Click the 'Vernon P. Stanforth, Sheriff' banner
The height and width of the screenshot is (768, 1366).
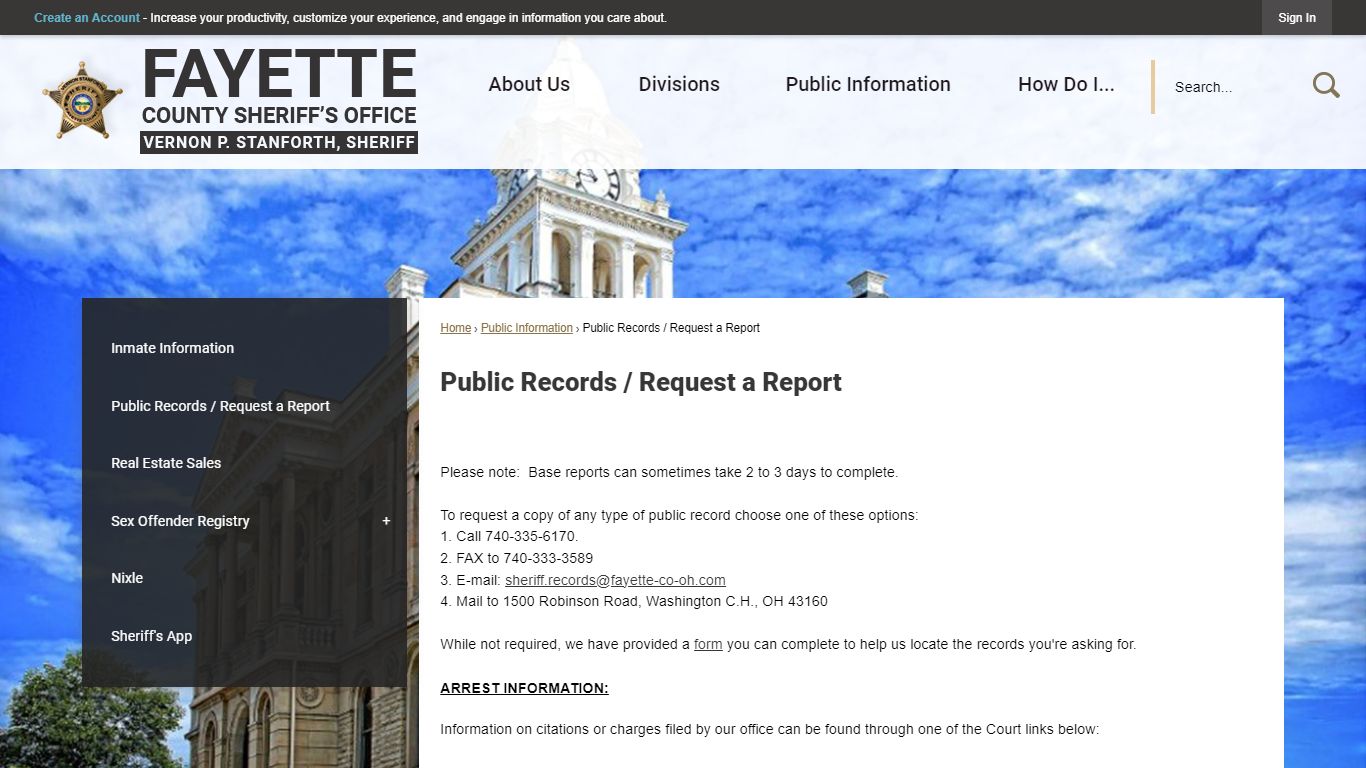[279, 142]
